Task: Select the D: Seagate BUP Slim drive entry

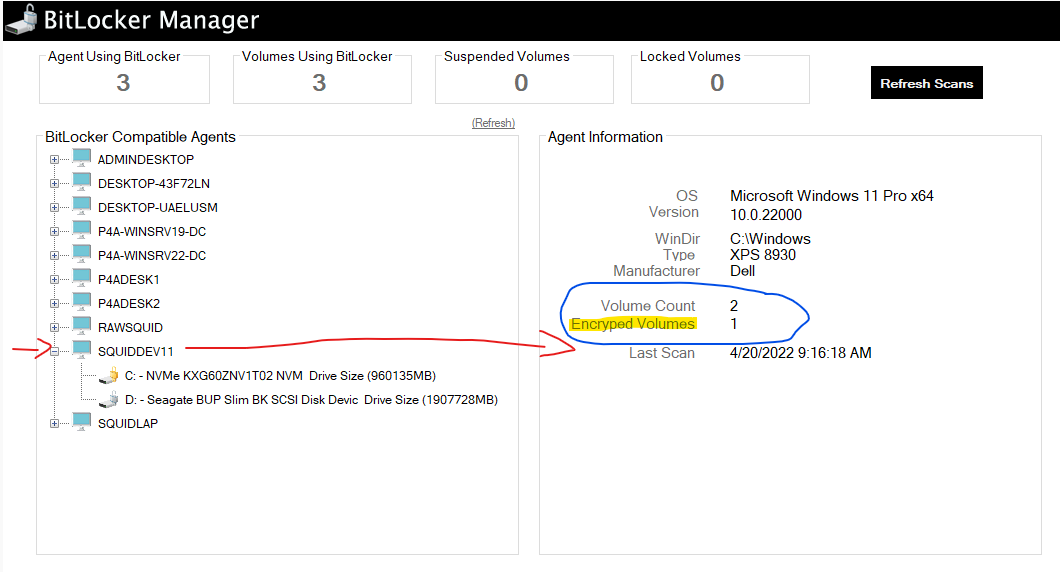Action: pos(311,400)
